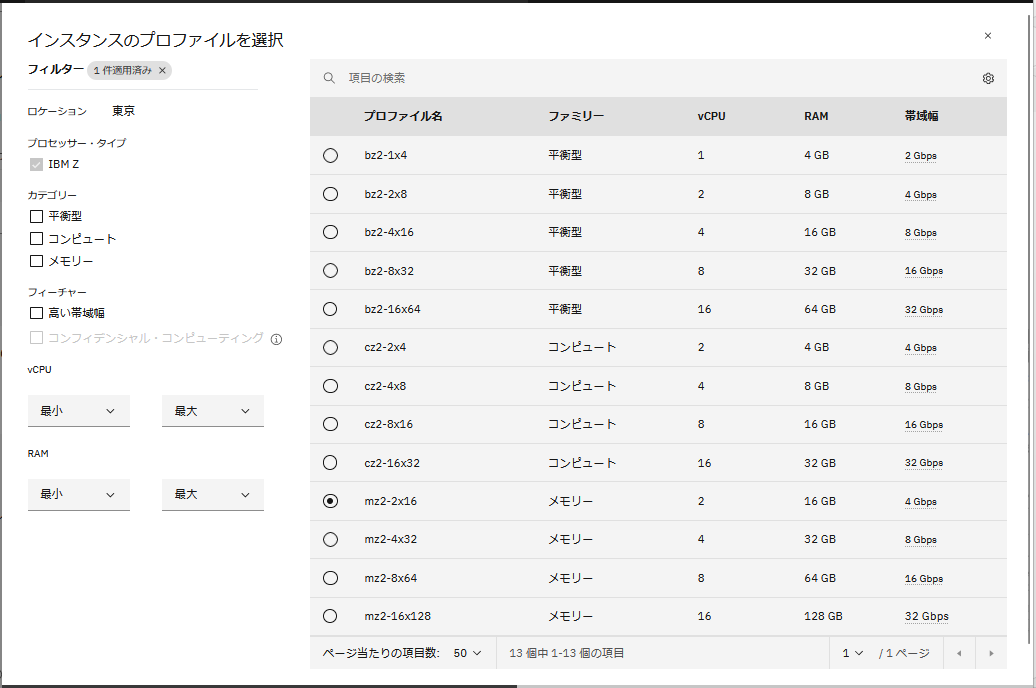This screenshot has height=688, width=1036.
Task: Open page number dropdown
Action: [x=853, y=653]
